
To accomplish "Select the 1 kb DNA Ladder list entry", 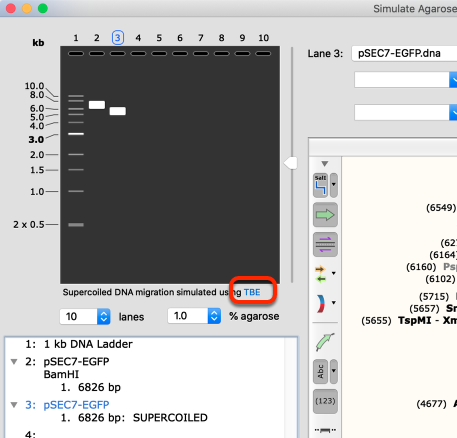I will click(79, 344).
